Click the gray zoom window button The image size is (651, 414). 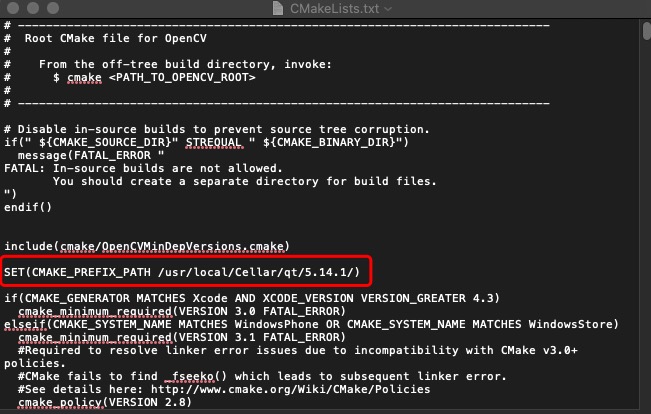coord(53,7)
